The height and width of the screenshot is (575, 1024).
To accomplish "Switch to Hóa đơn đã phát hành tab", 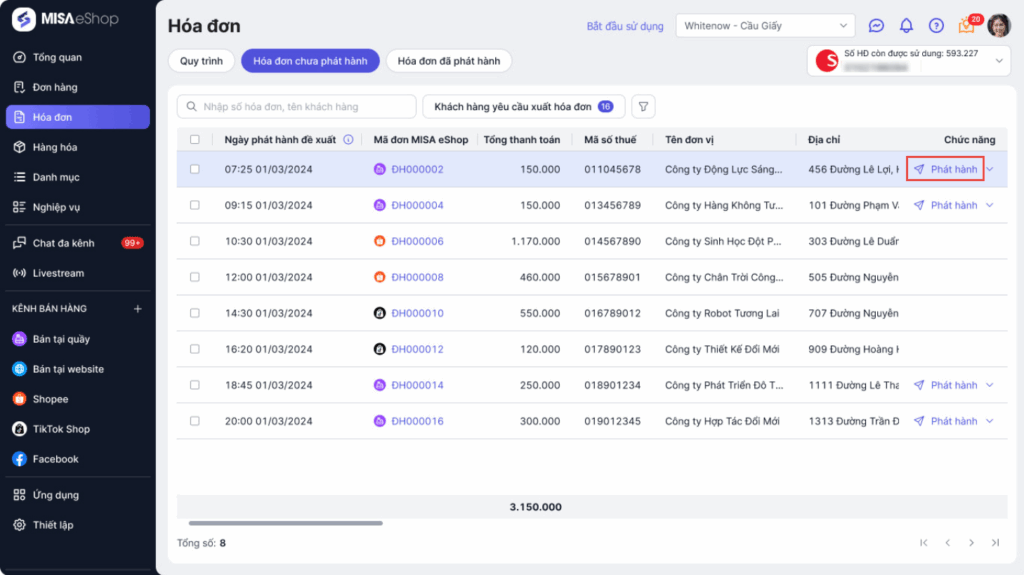I will pyautogui.click(x=449, y=61).
